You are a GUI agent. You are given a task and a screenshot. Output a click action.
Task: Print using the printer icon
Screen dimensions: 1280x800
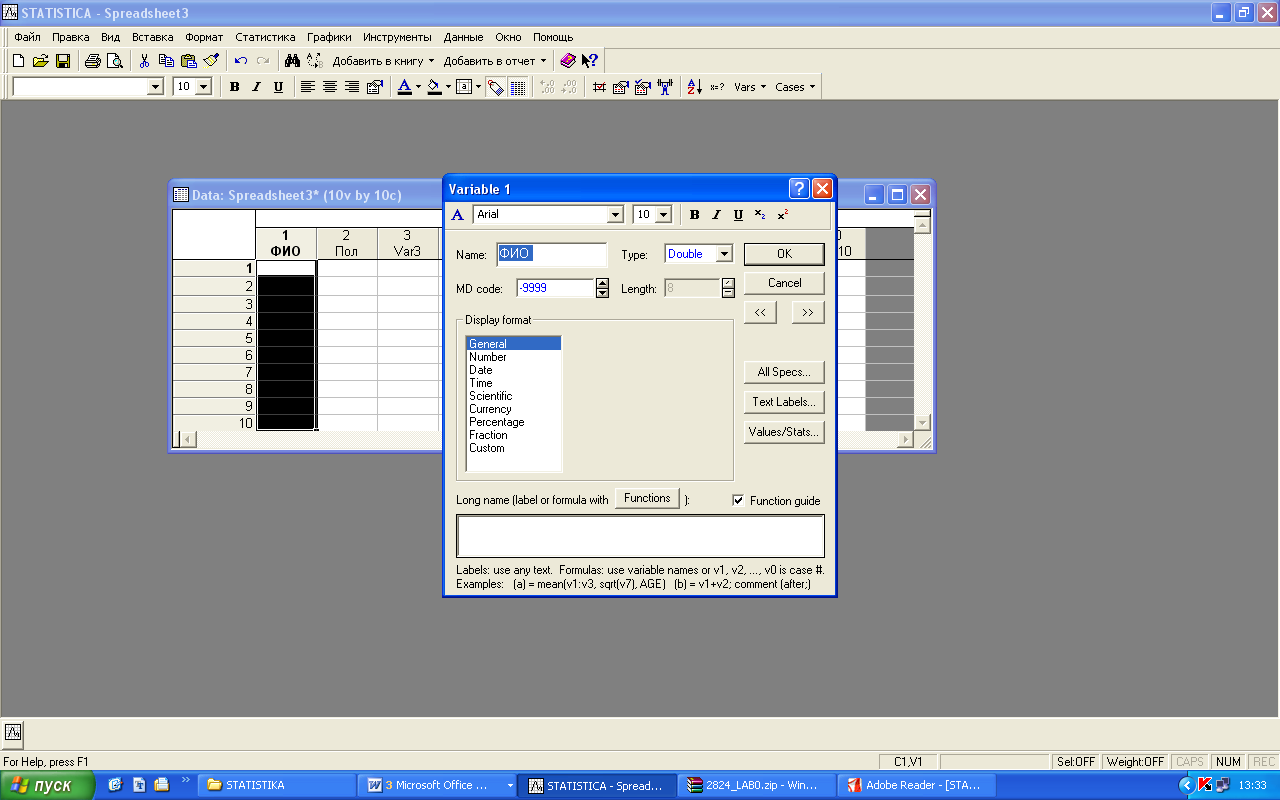click(x=92, y=61)
